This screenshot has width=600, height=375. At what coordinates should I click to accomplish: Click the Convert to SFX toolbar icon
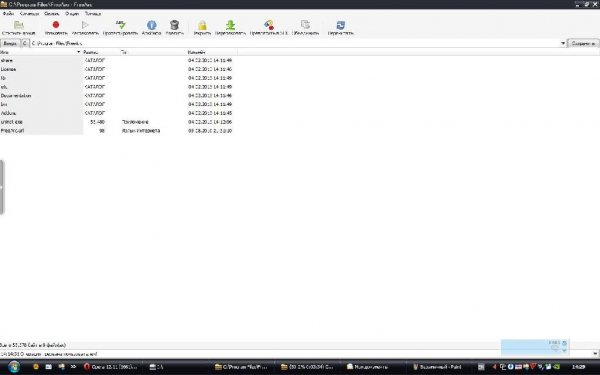tap(269, 25)
